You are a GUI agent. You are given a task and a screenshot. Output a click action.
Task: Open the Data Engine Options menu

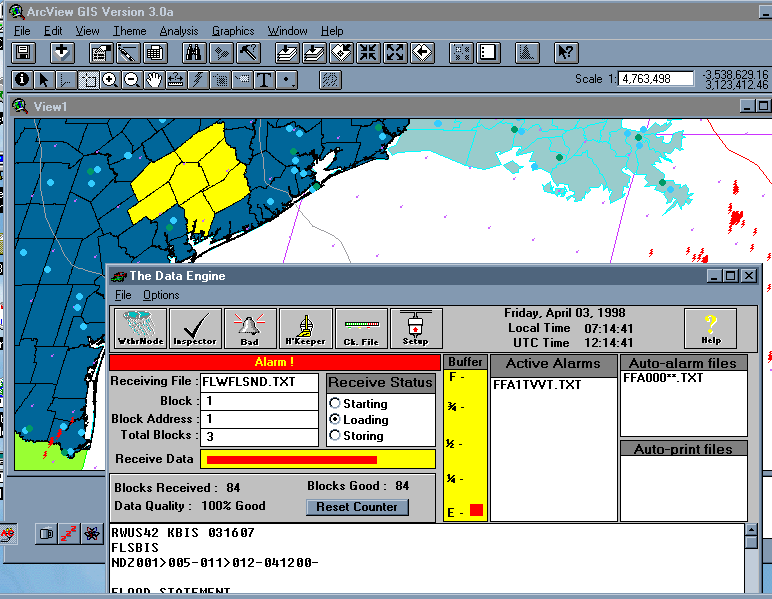pos(161,295)
